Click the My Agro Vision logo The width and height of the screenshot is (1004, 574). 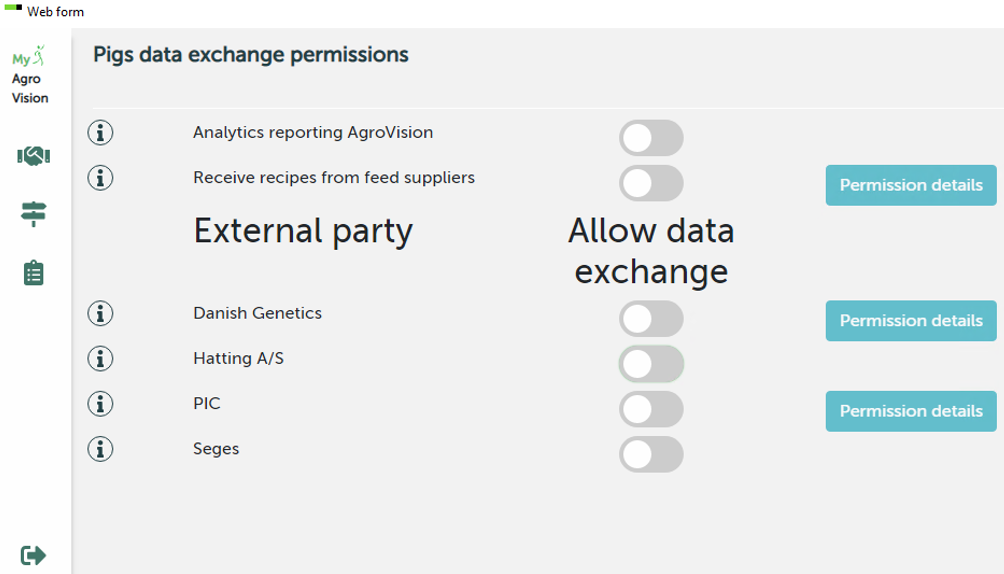coord(30,76)
